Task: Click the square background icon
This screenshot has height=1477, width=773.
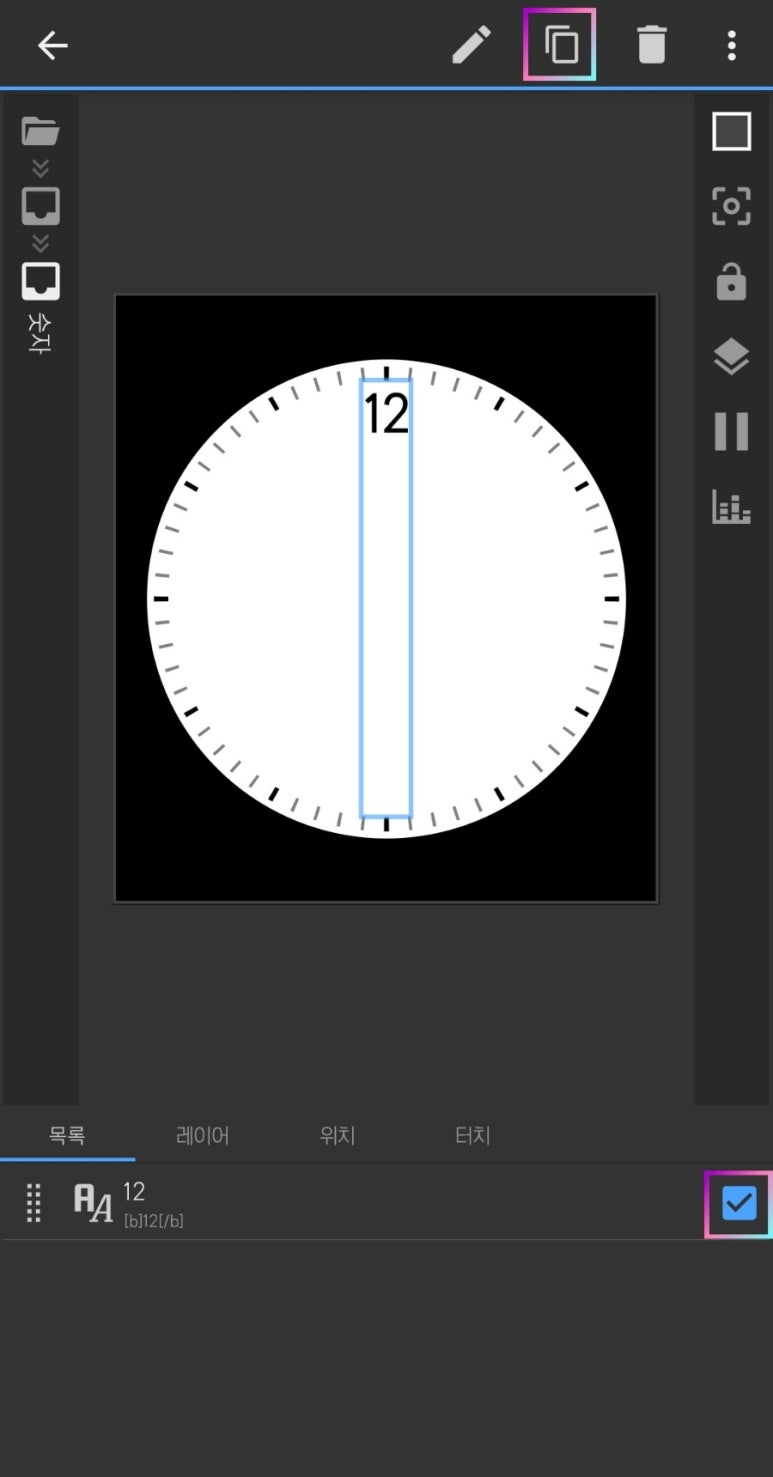Action: pos(731,131)
